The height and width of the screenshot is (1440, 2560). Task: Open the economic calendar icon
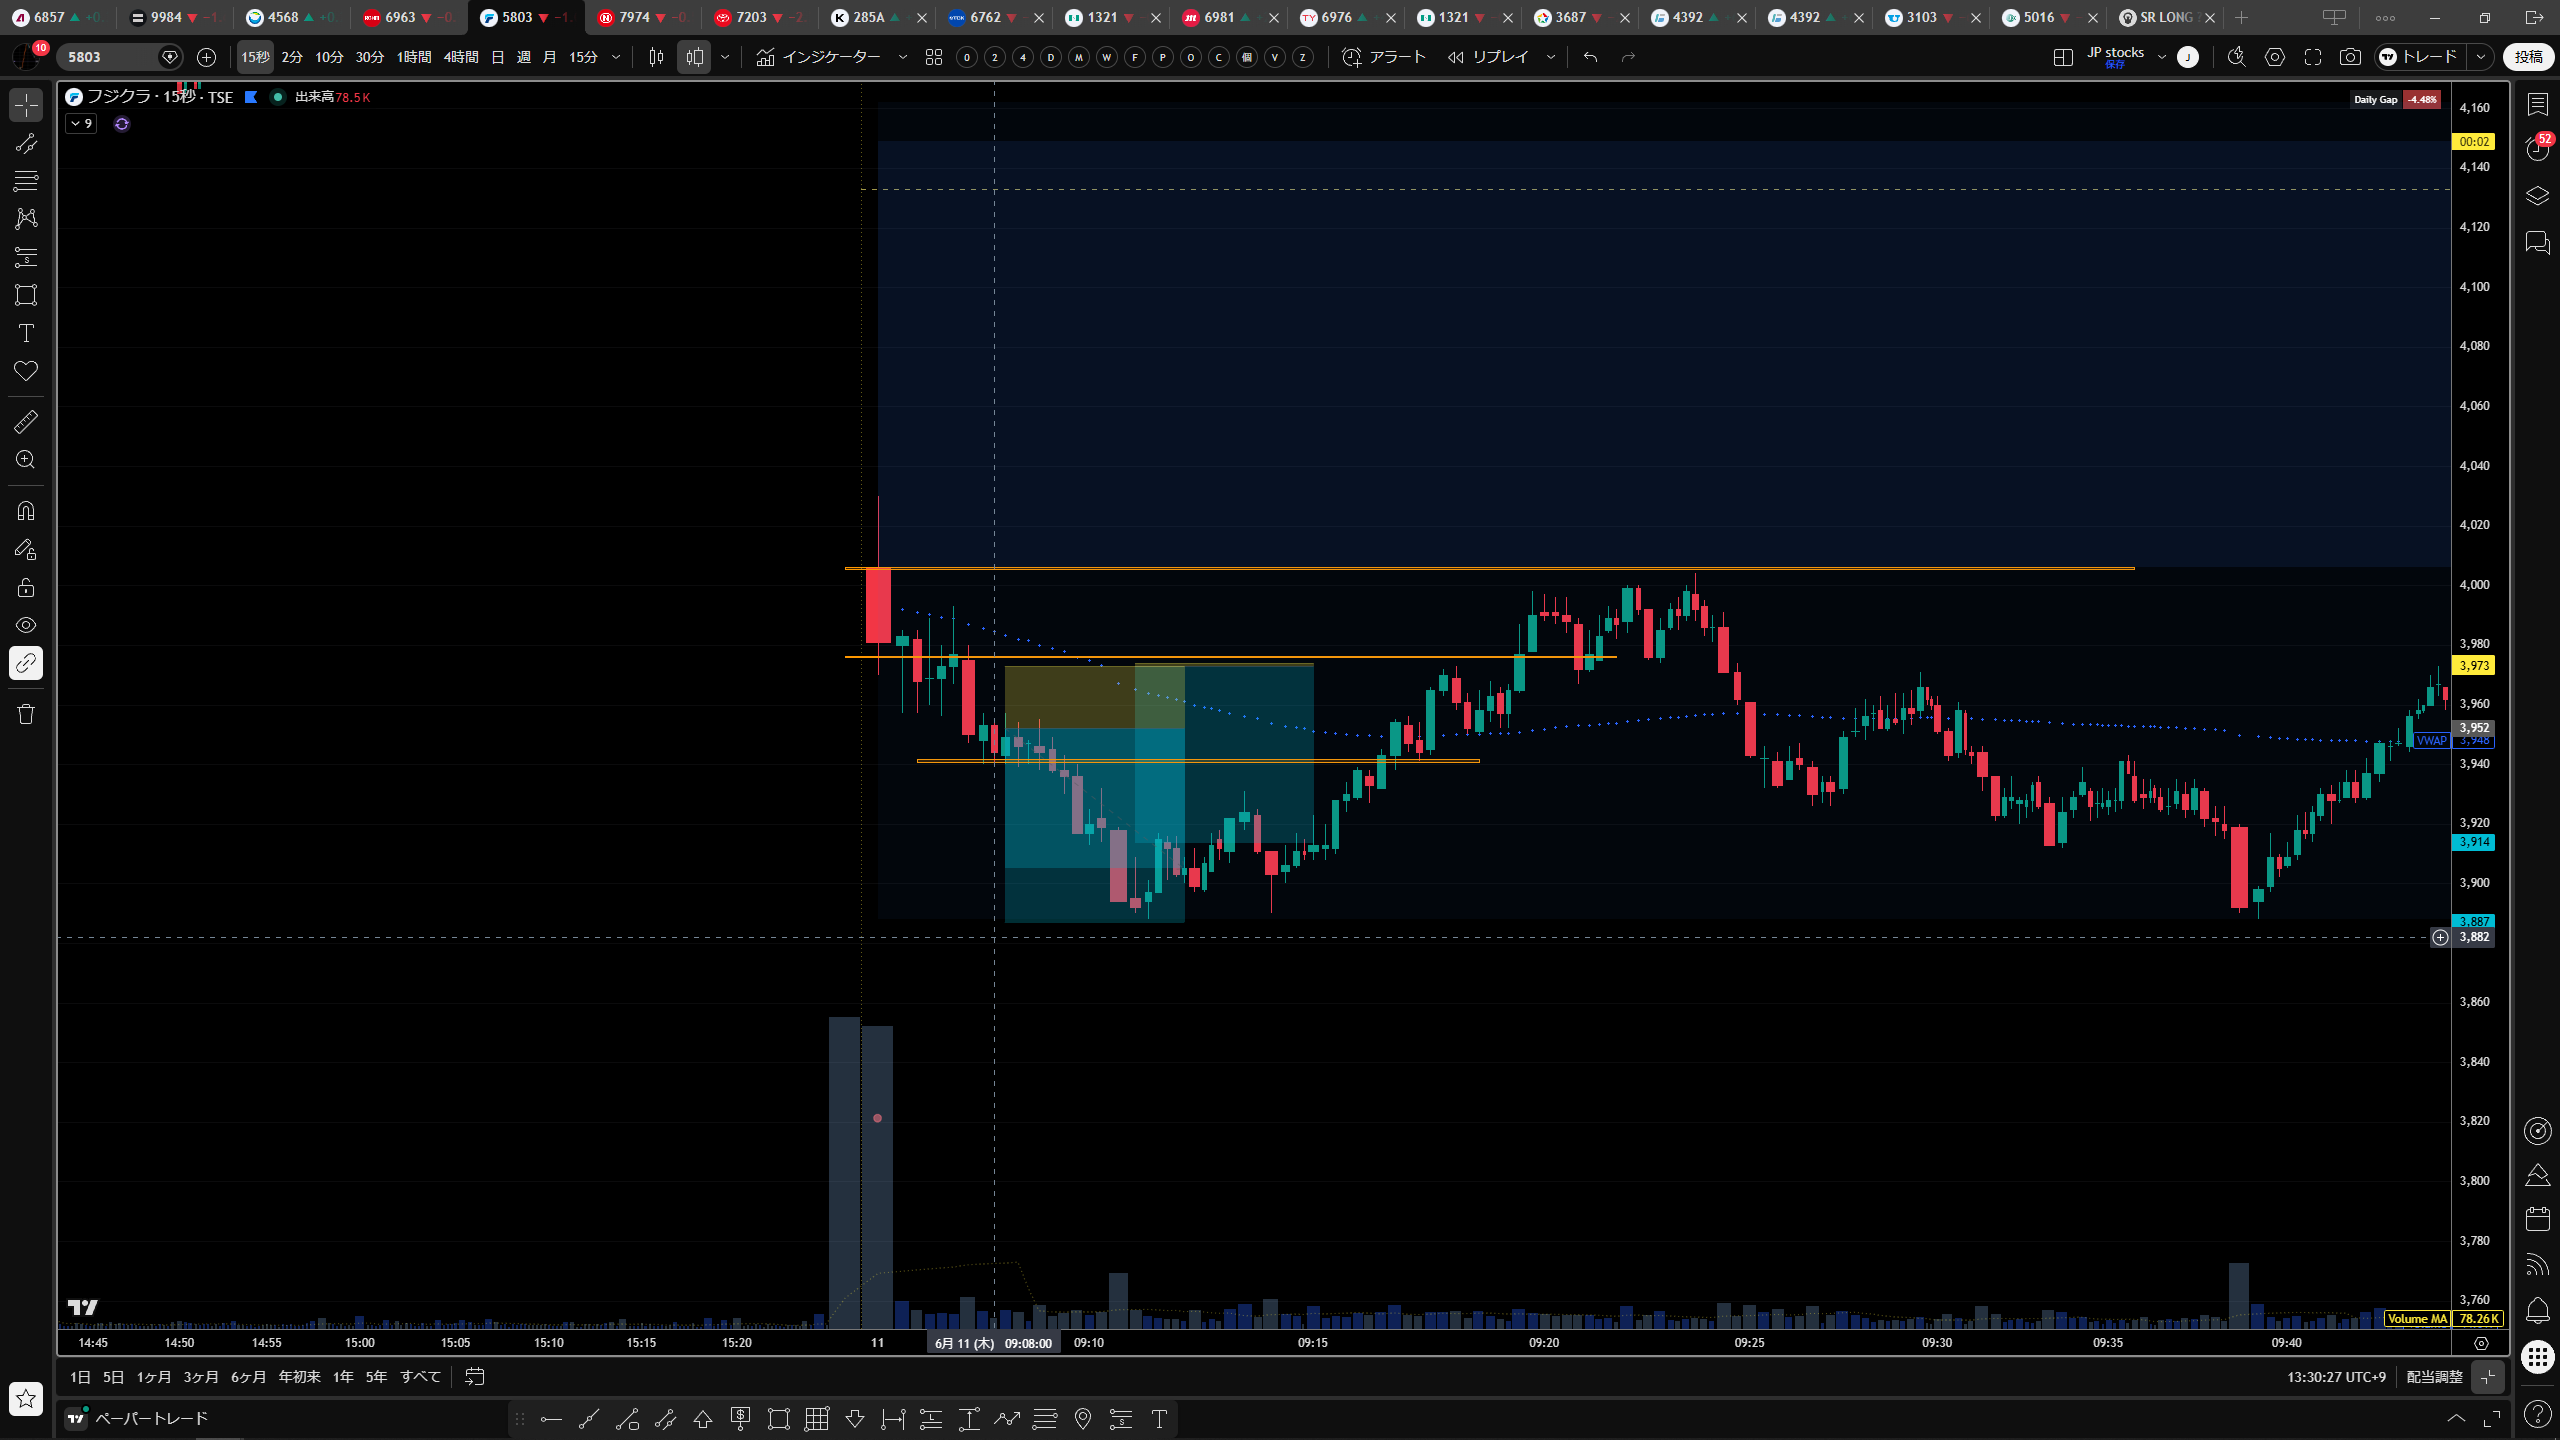tap(2537, 1219)
